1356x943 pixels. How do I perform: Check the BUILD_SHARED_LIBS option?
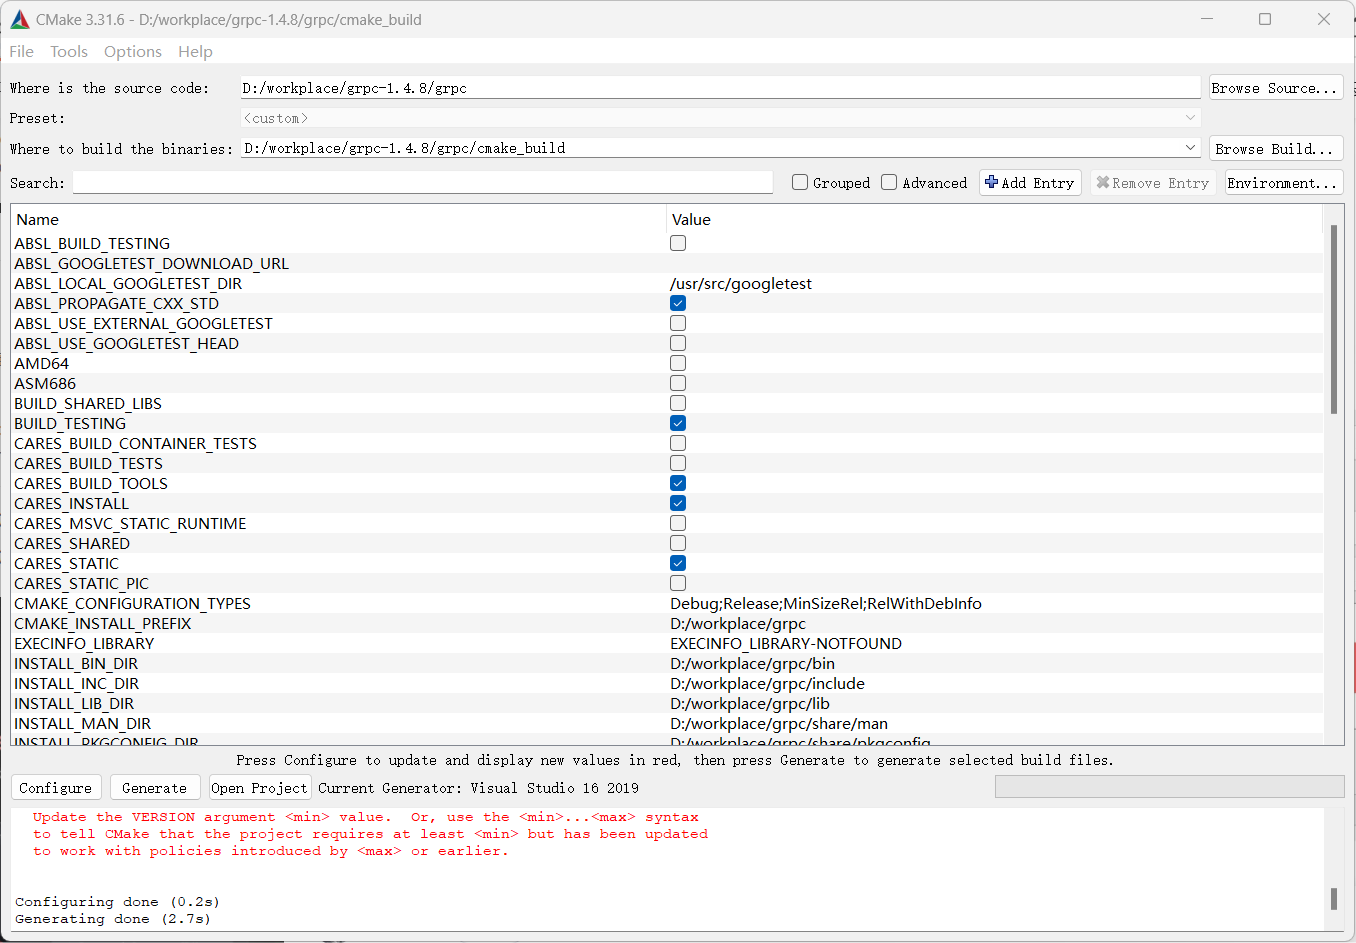pyautogui.click(x=678, y=403)
